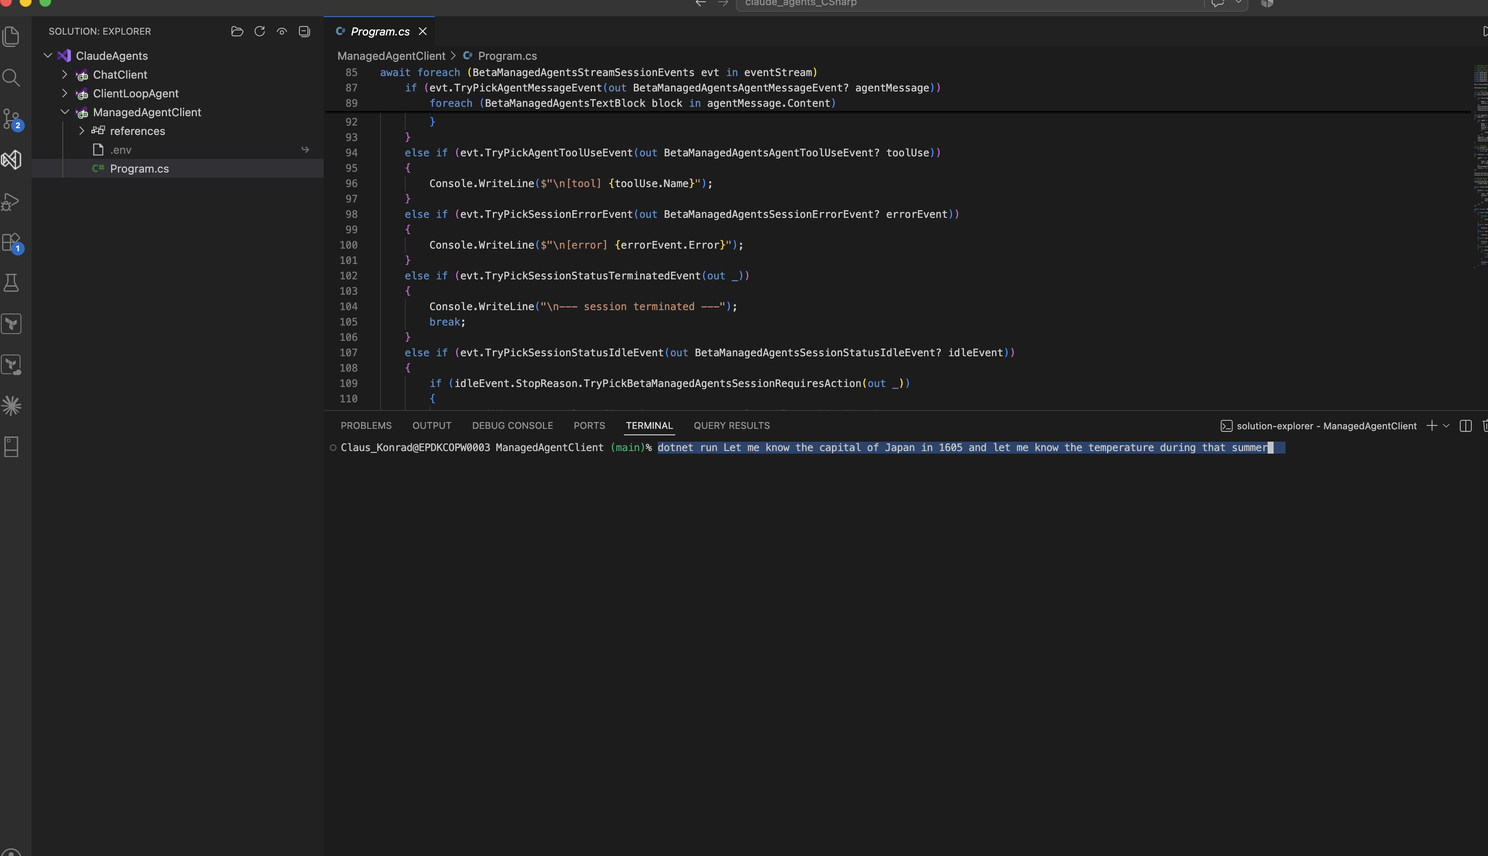Click the solution-explorer terminal name label
This screenshot has height=856, width=1488.
tap(1326, 426)
